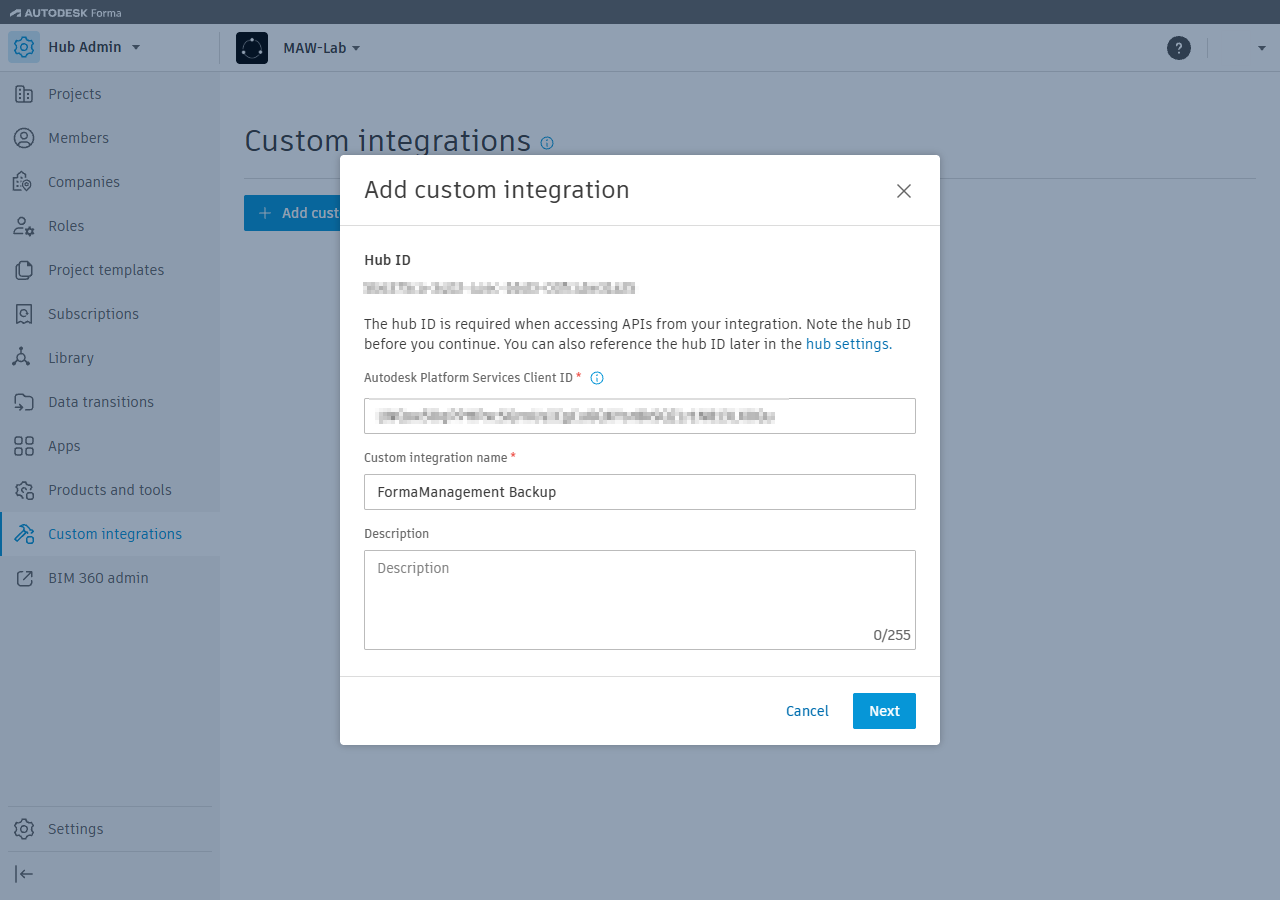The height and width of the screenshot is (900, 1280).
Task: Close the Add custom integration dialog
Action: [x=904, y=191]
